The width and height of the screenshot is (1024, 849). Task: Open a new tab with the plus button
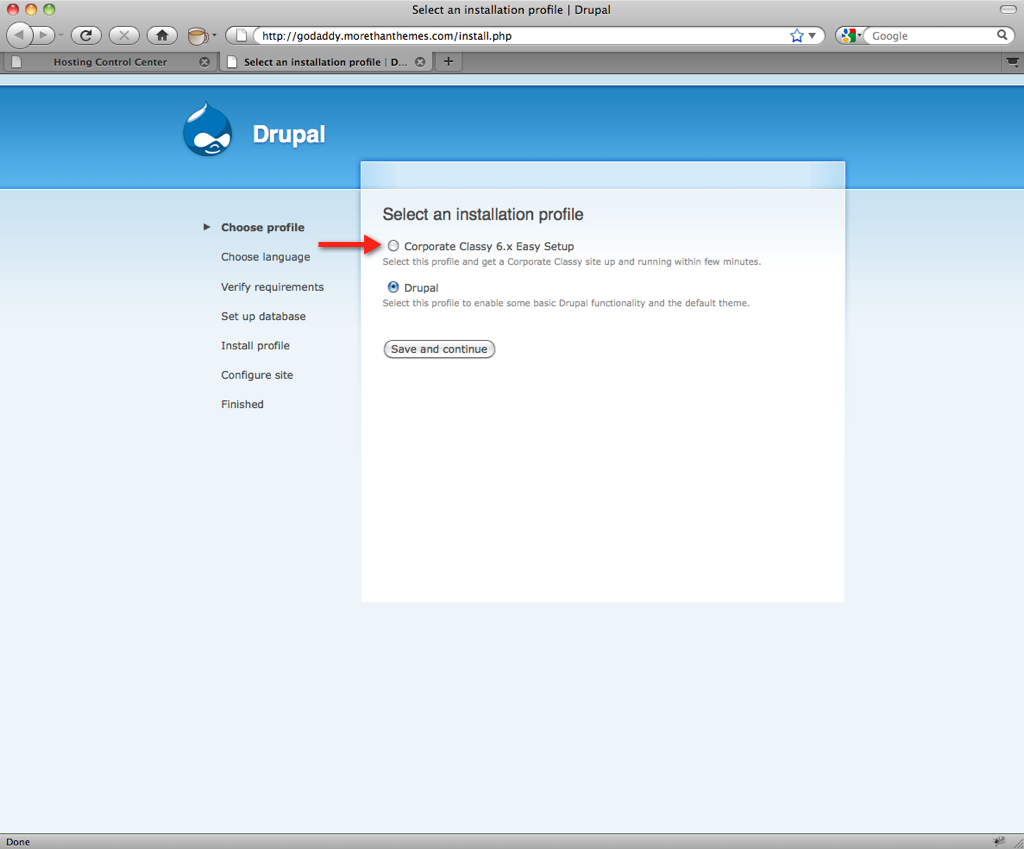[x=449, y=61]
